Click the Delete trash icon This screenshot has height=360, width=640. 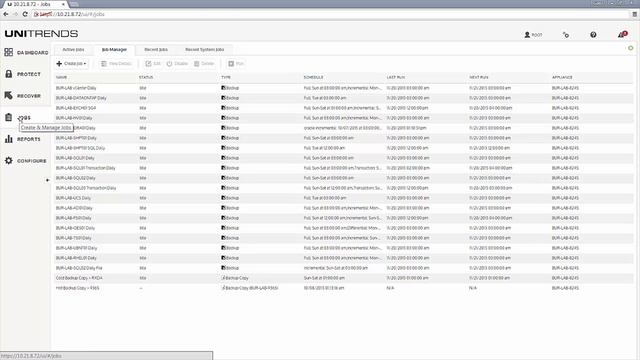pyautogui.click(x=197, y=64)
